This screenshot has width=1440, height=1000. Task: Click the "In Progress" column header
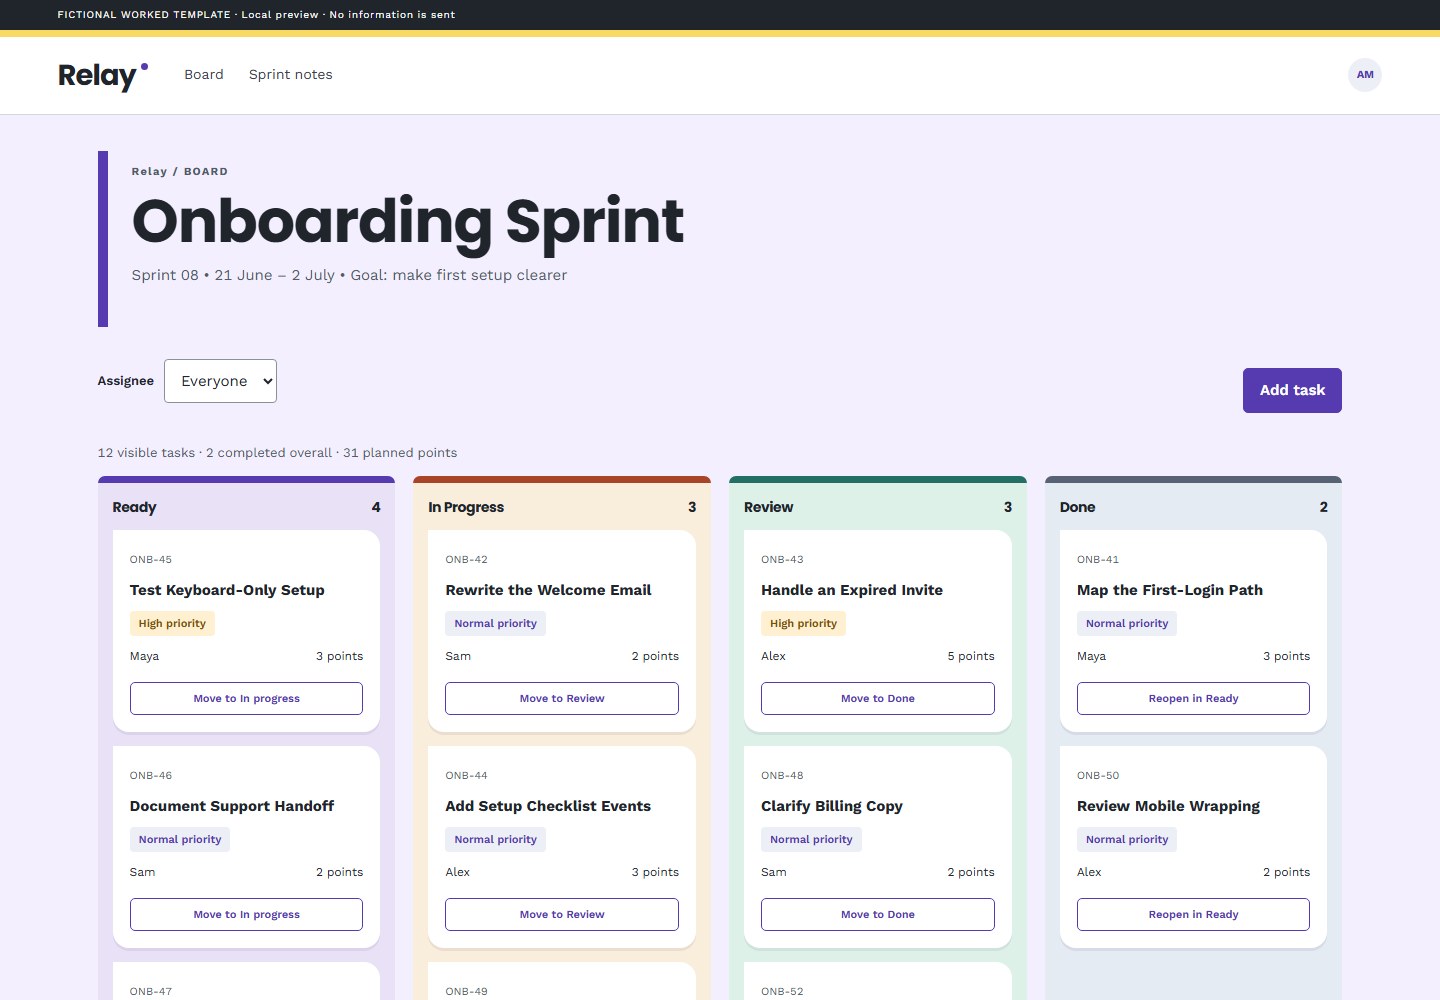pos(466,507)
